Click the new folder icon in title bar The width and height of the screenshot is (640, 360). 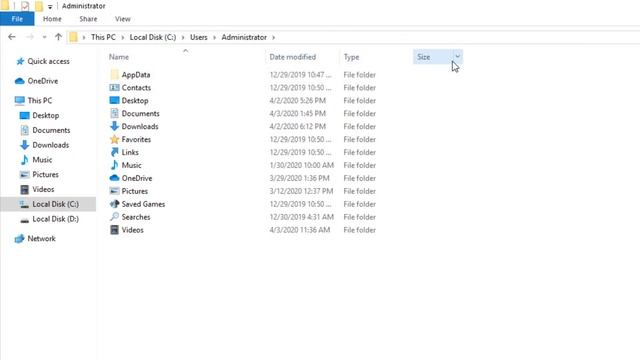[39, 6]
